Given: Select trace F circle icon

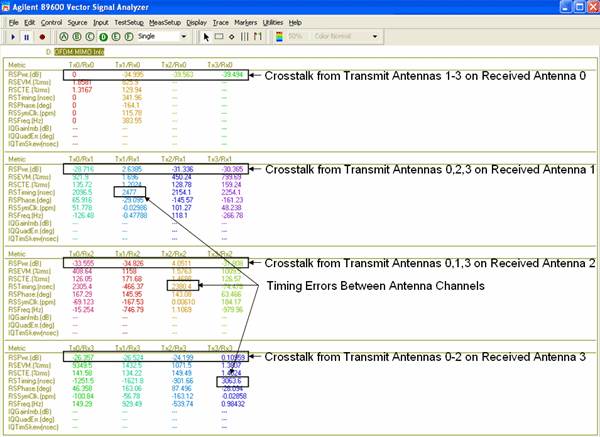Looking at the screenshot, I should (x=127, y=36).
